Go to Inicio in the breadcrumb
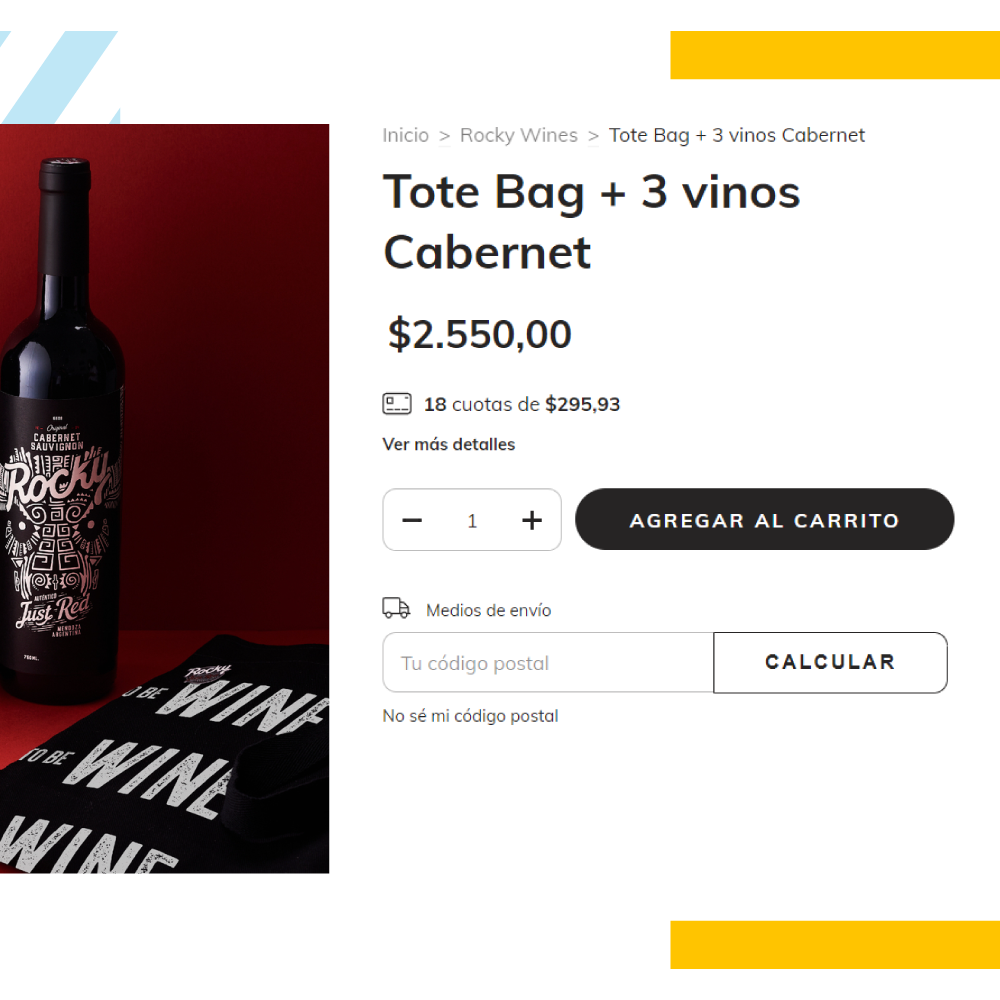Screen dimensions: 1000x1000 (406, 135)
